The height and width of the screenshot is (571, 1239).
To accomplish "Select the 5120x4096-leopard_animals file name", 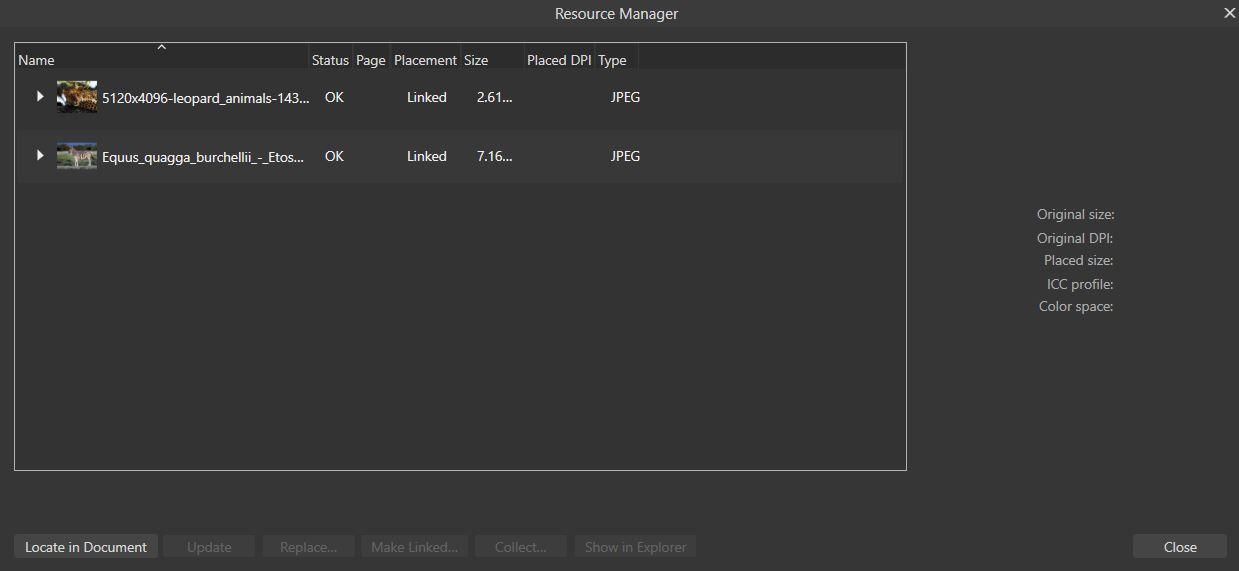I will click(x=205, y=98).
